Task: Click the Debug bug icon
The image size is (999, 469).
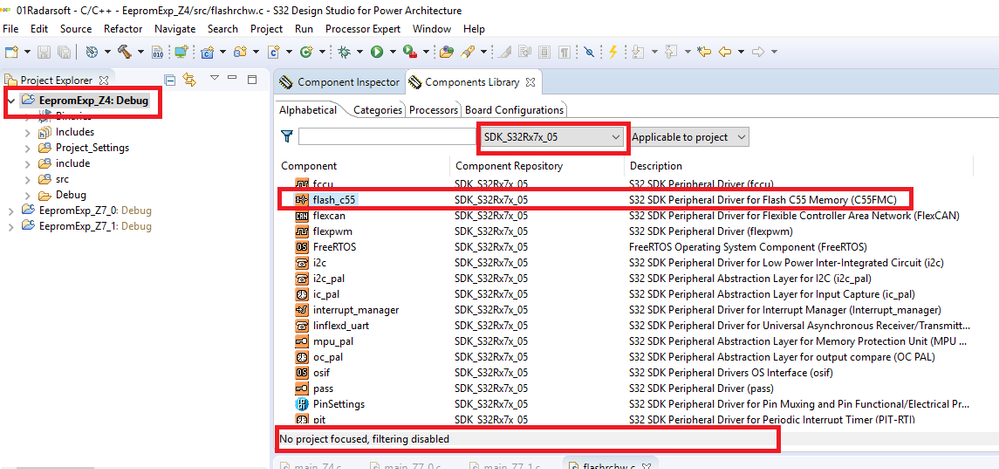Action: tap(344, 52)
